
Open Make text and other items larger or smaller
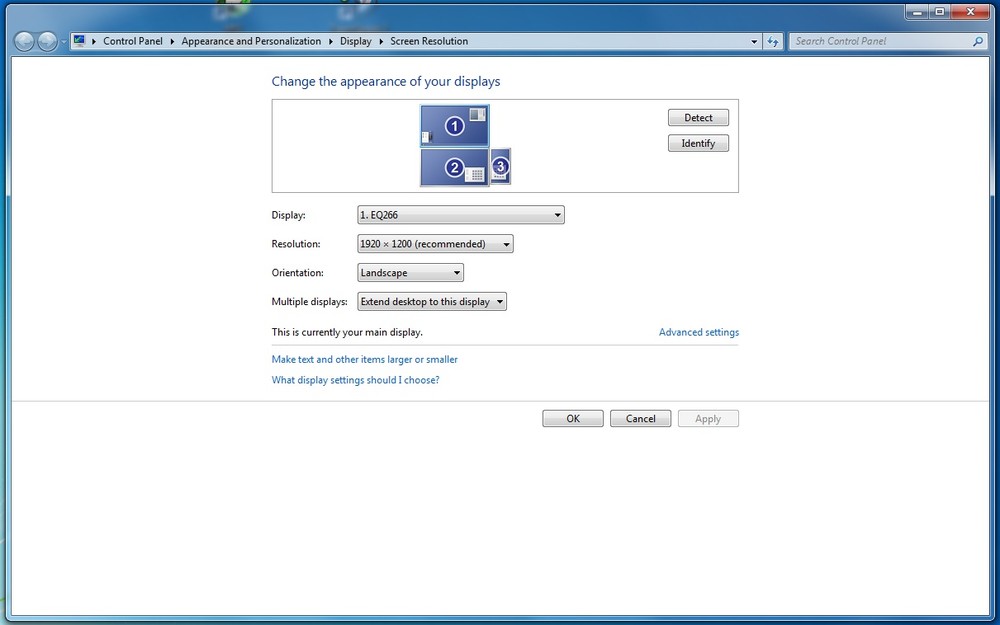[364, 359]
